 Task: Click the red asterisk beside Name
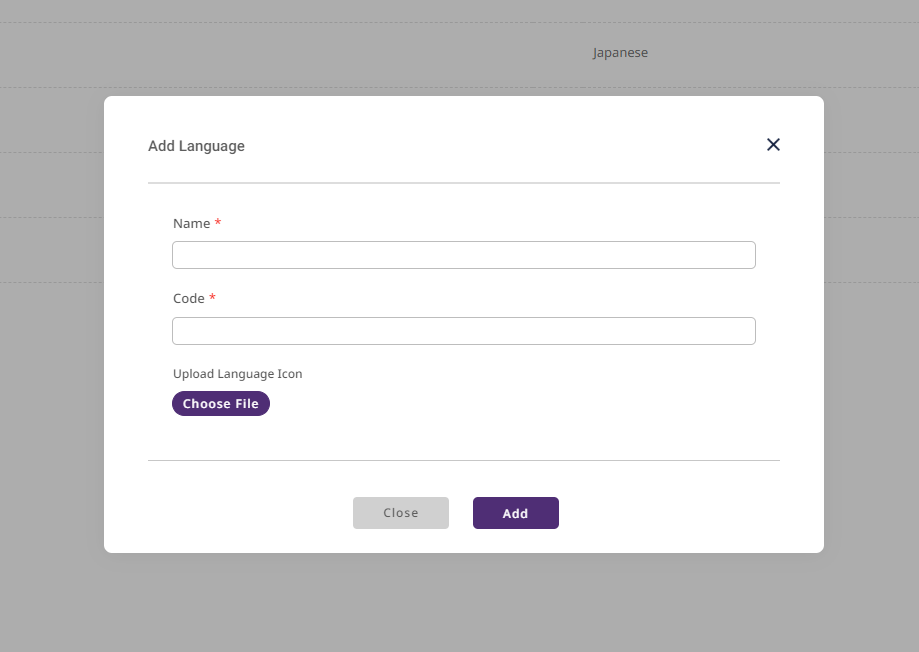218,223
